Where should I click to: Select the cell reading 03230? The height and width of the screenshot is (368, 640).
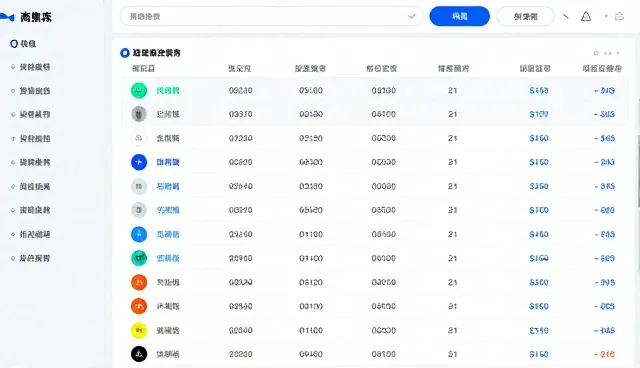coord(240,91)
